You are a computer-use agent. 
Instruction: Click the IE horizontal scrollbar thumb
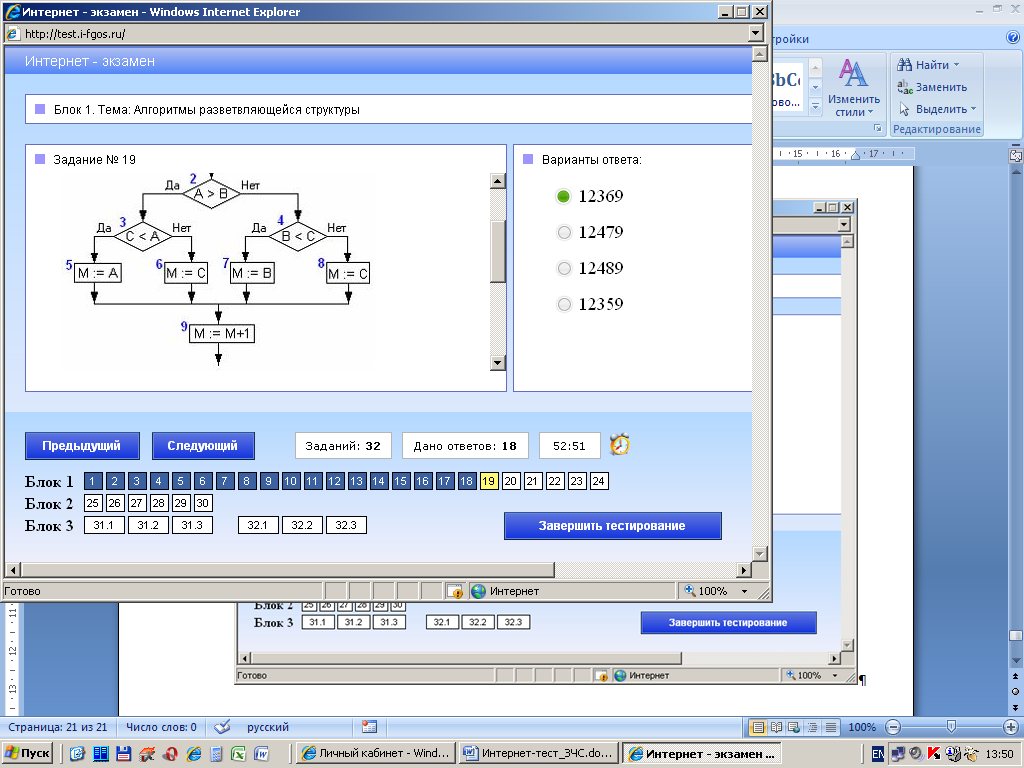[x=288, y=569]
